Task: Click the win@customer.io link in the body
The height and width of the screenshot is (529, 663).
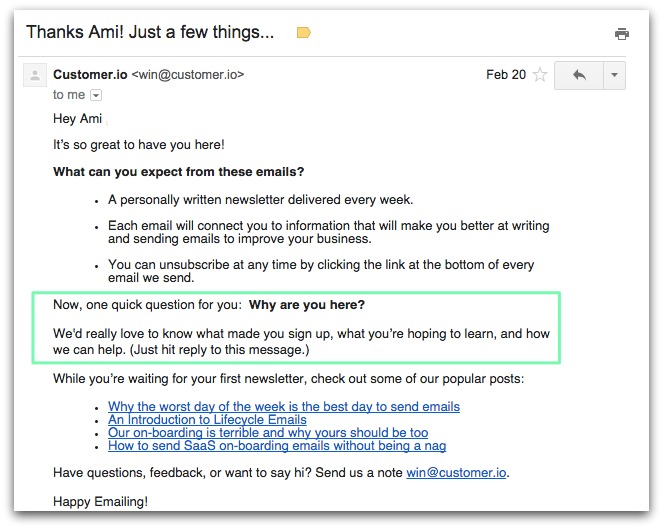Action: tap(464, 472)
